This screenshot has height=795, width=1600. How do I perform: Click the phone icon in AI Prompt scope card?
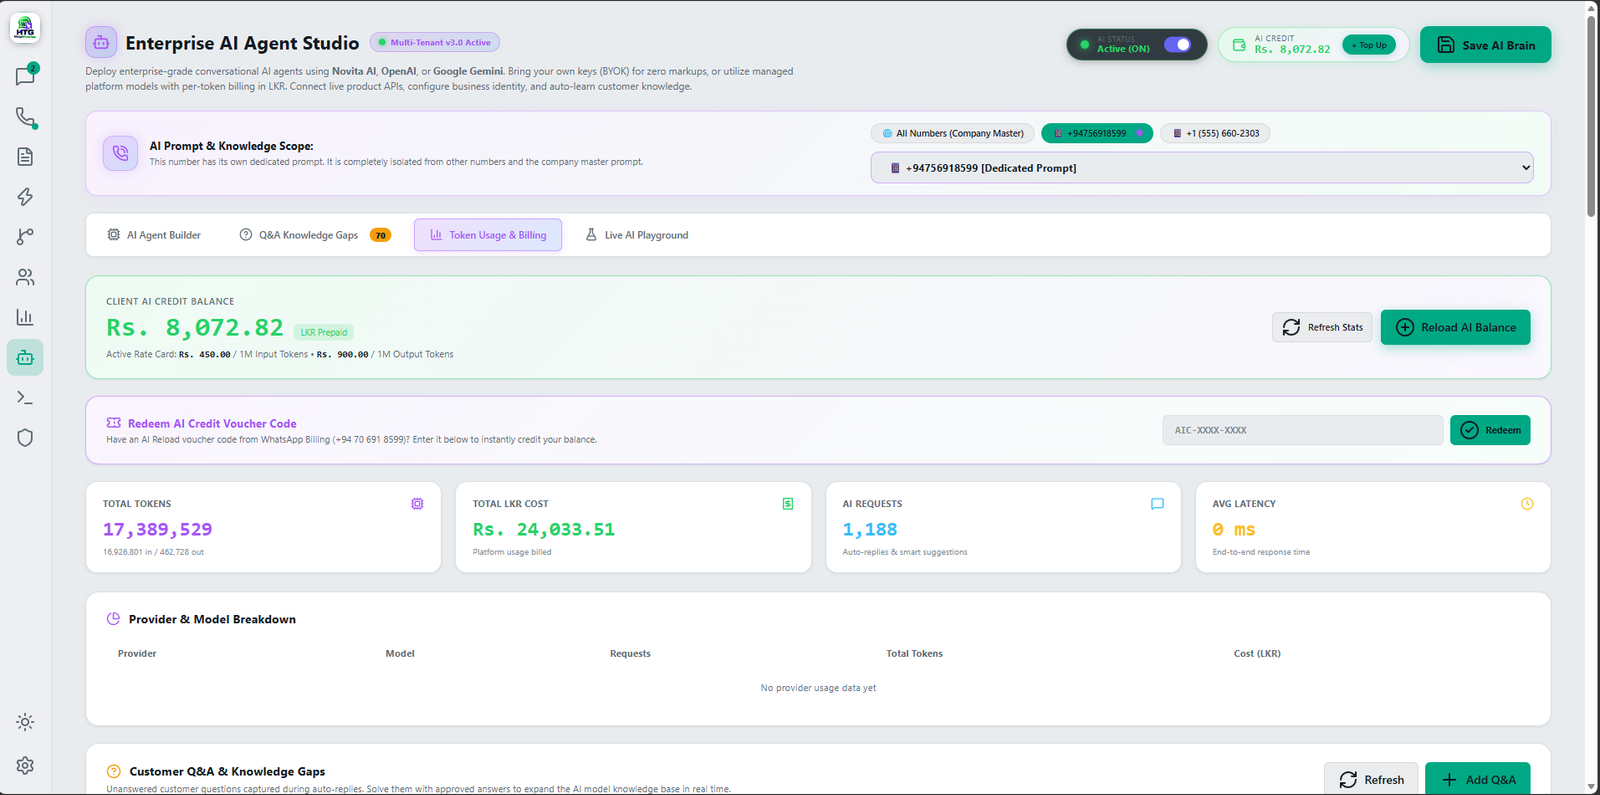pyautogui.click(x=120, y=153)
